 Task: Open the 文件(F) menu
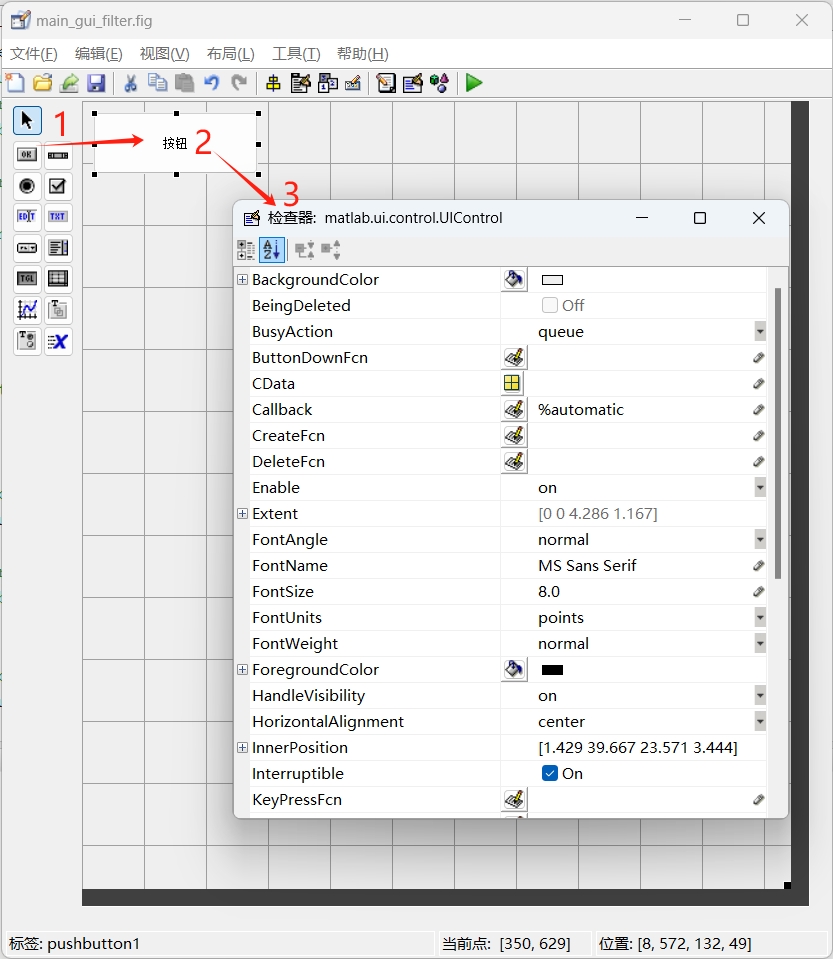coord(34,54)
